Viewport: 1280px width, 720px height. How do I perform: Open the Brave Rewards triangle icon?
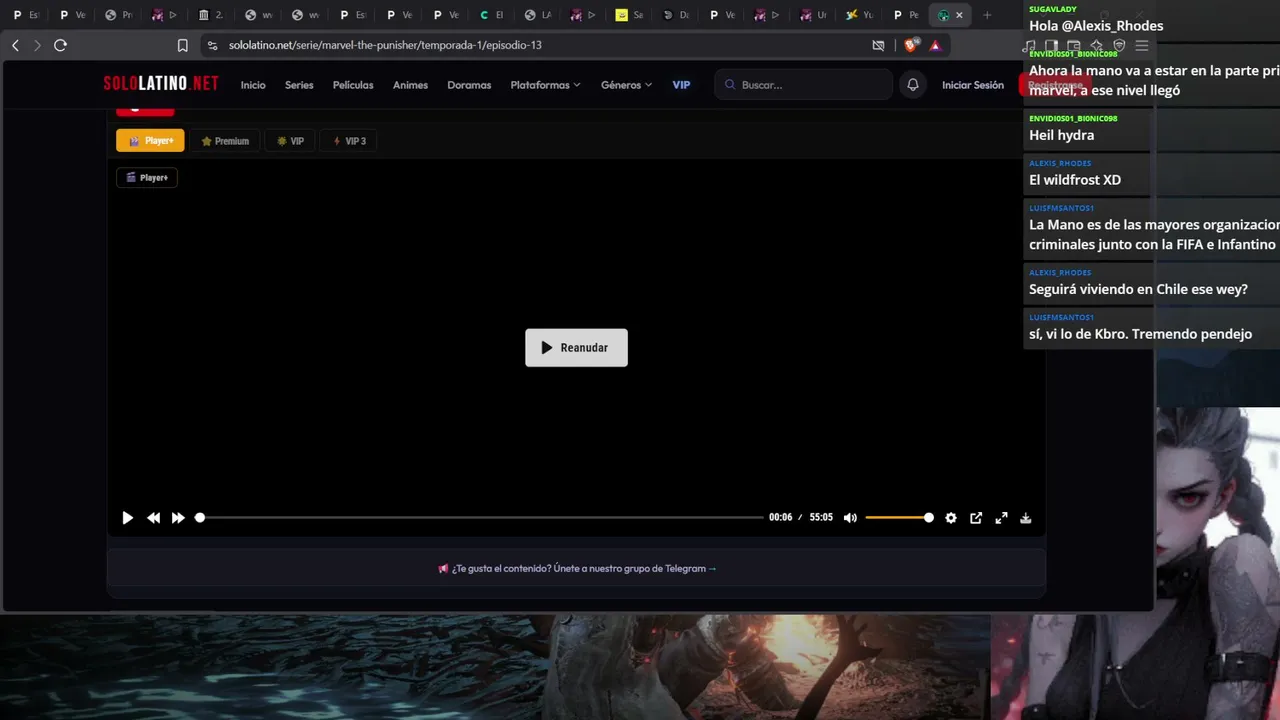(935, 45)
